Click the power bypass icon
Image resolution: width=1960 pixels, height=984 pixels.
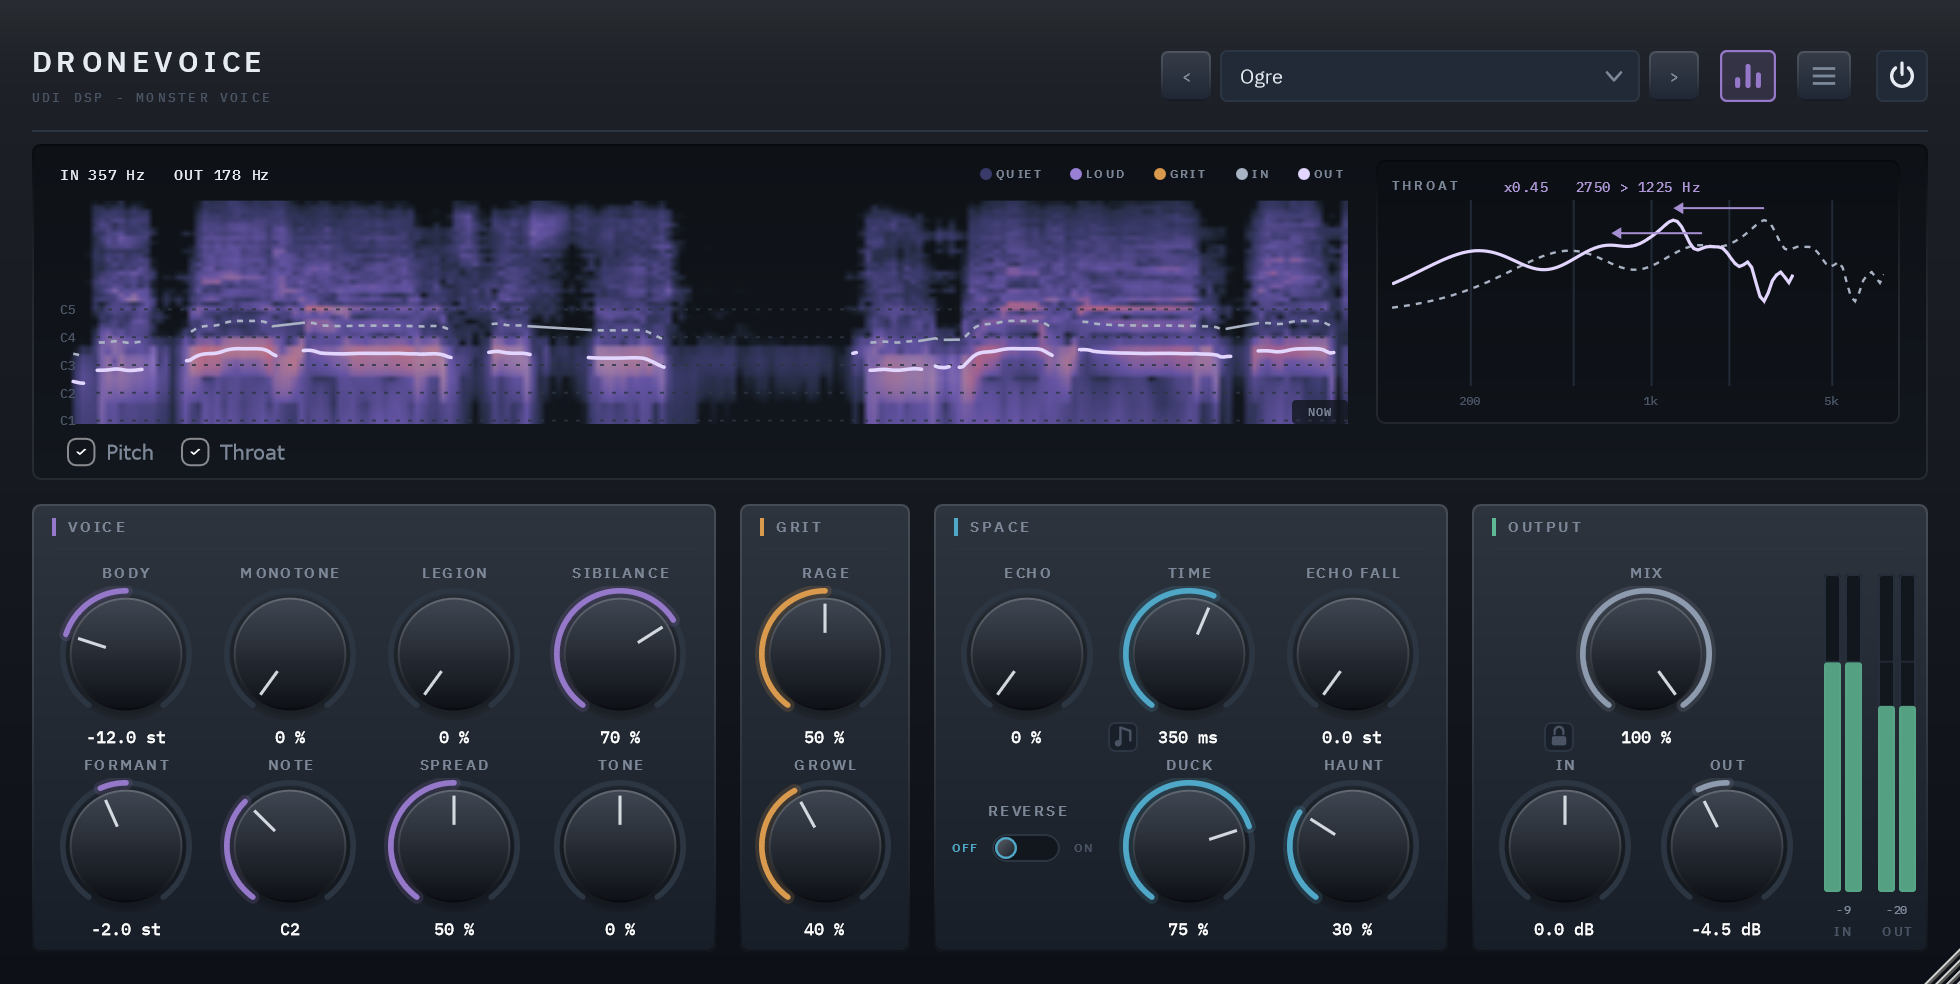tap(1901, 76)
